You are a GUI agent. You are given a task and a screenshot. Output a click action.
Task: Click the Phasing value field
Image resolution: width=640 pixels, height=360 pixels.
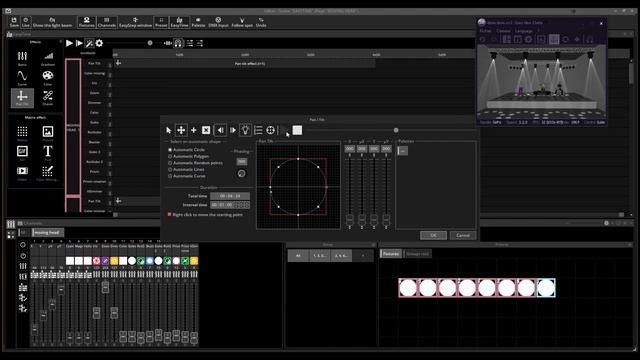pos(242,162)
